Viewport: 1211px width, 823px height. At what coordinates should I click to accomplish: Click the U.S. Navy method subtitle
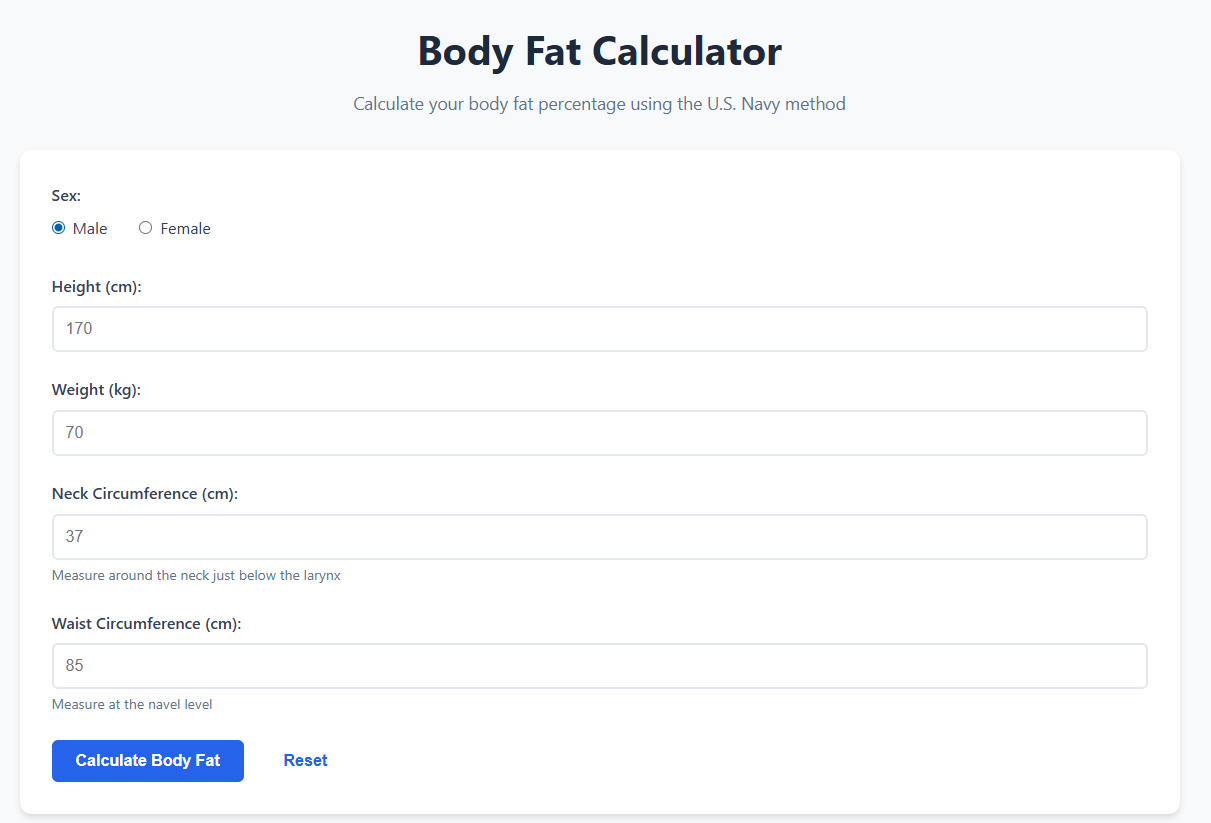[x=599, y=103]
